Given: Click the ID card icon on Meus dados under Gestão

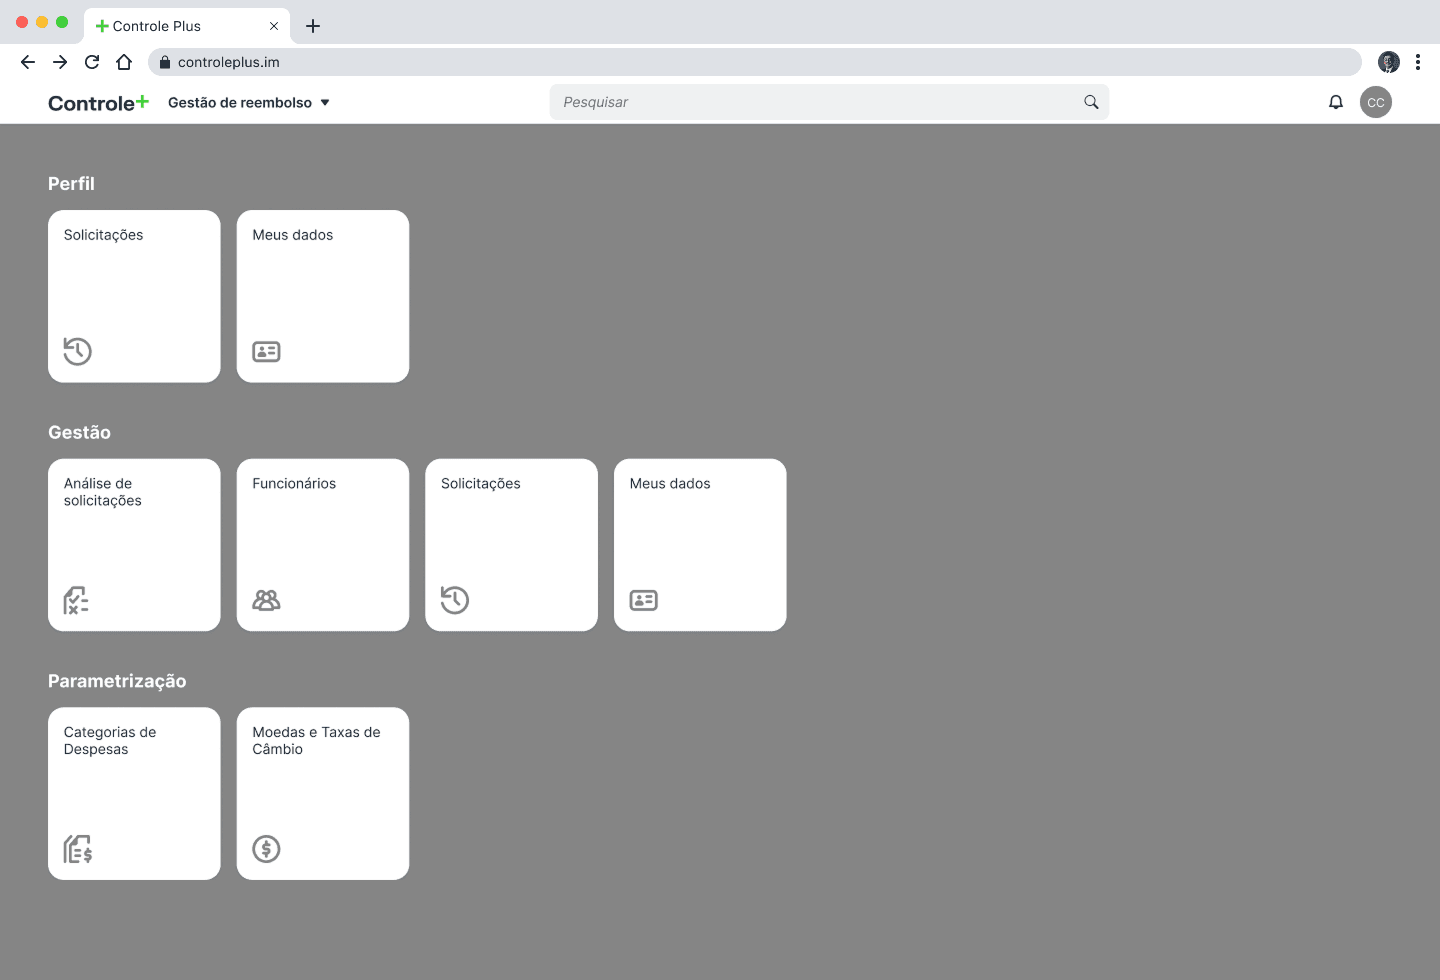Looking at the screenshot, I should pyautogui.click(x=643, y=600).
